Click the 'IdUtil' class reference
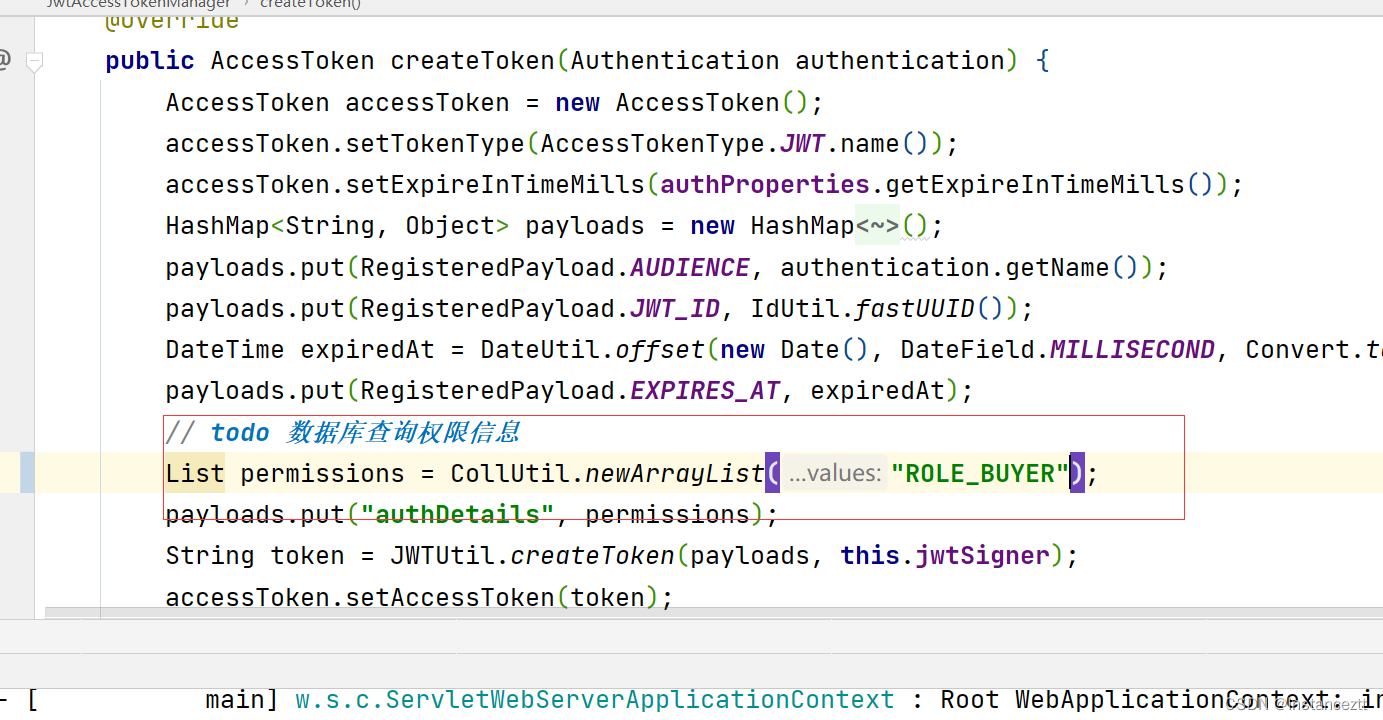The width and height of the screenshot is (1383, 720). tap(795, 309)
